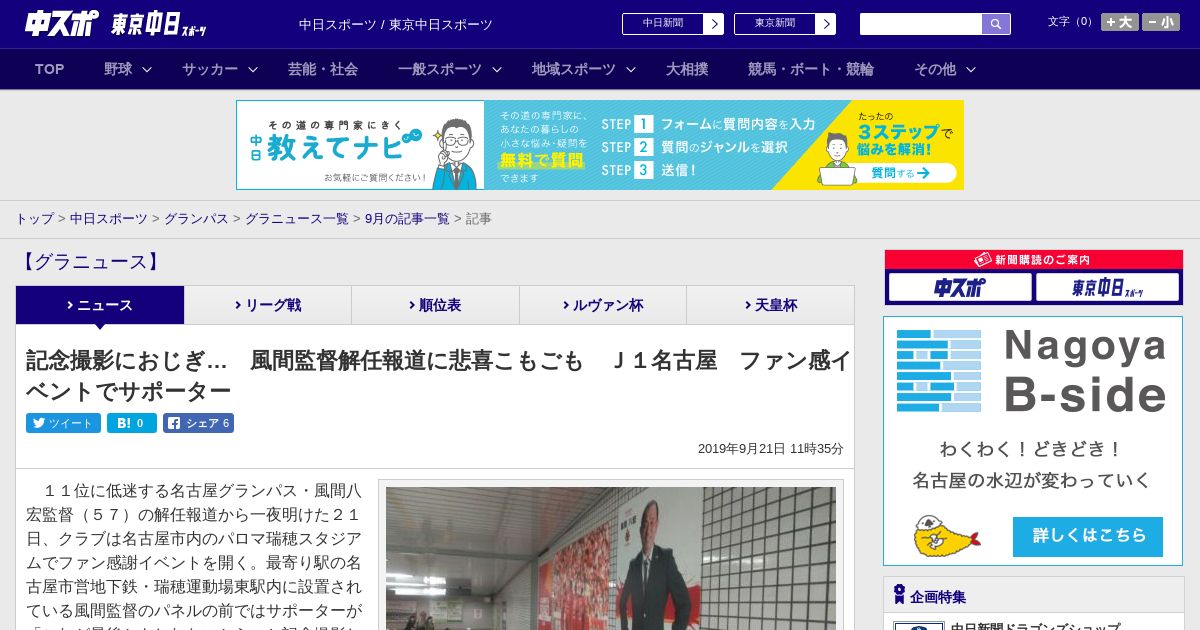This screenshot has width=1200, height=630.
Task: Open the 中日新聞 link button
Action: tap(673, 24)
